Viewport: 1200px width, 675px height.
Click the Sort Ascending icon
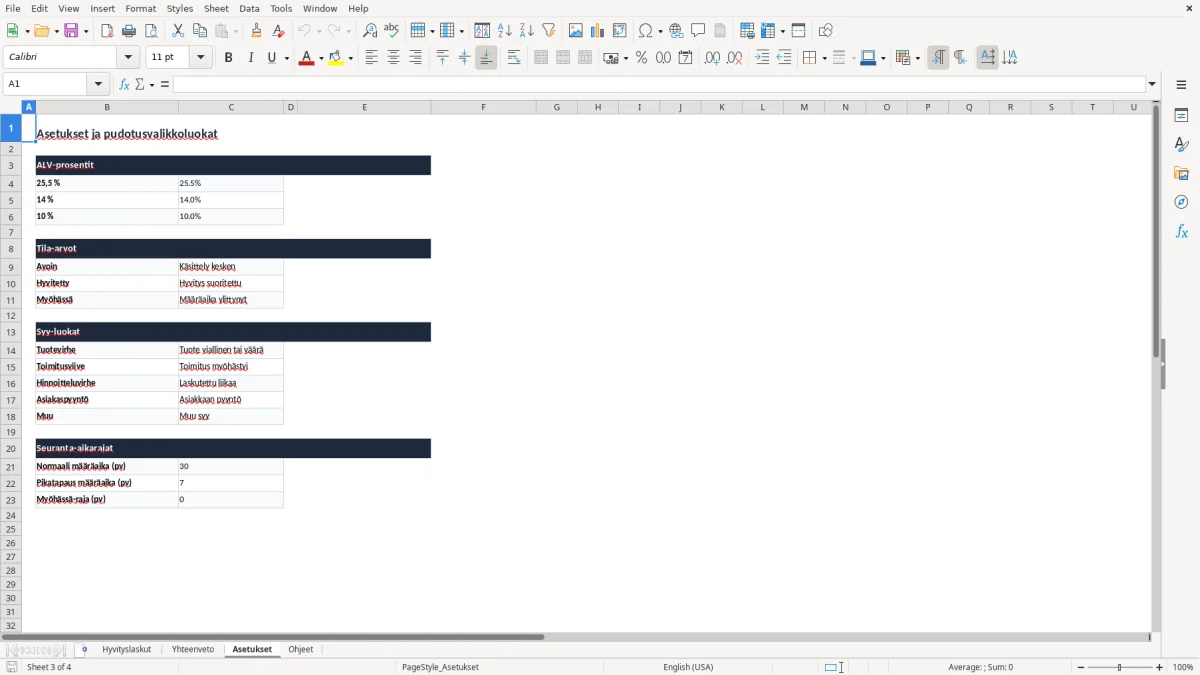tap(505, 31)
